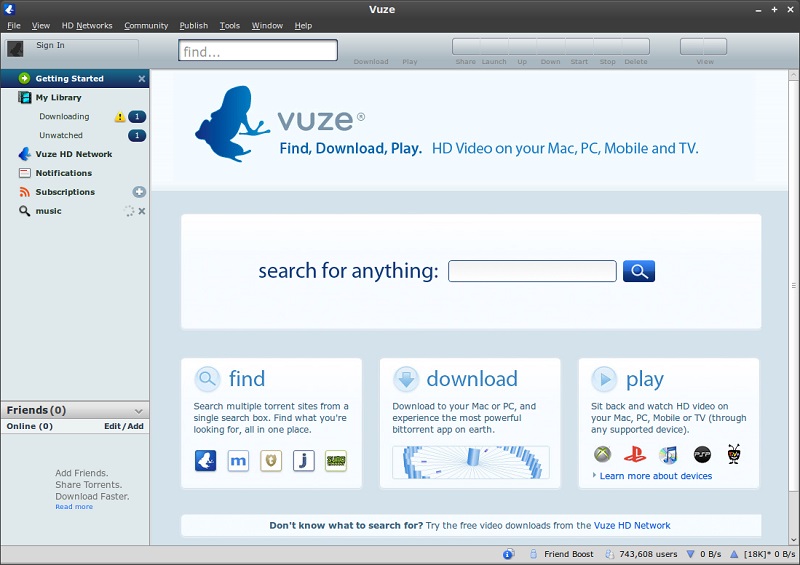The width and height of the screenshot is (800, 565).
Task: Click the blue magnifier search button
Action: click(x=638, y=271)
